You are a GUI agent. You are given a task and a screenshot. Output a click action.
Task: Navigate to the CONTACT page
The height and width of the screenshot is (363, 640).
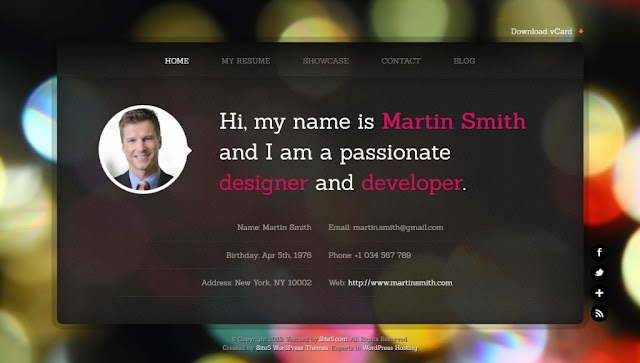(x=401, y=61)
